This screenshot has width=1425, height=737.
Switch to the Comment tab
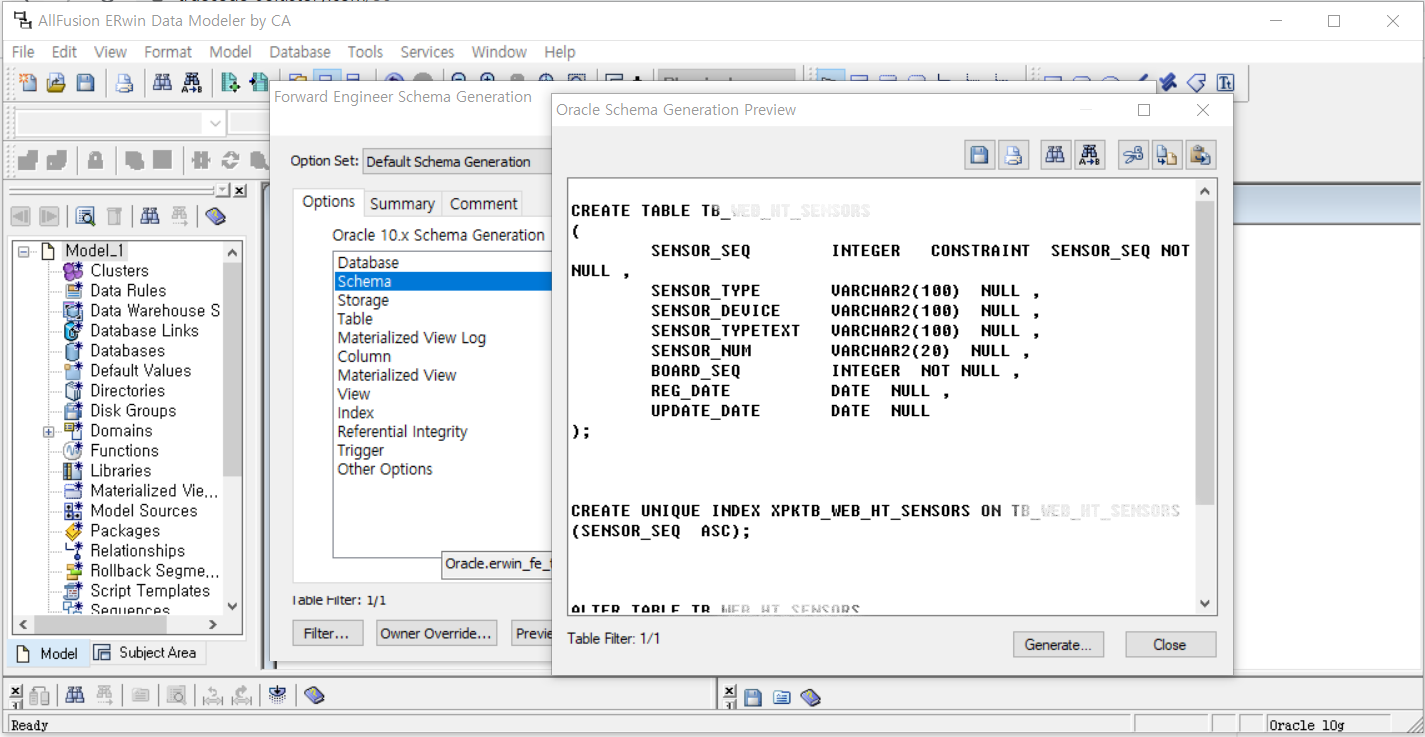483,204
